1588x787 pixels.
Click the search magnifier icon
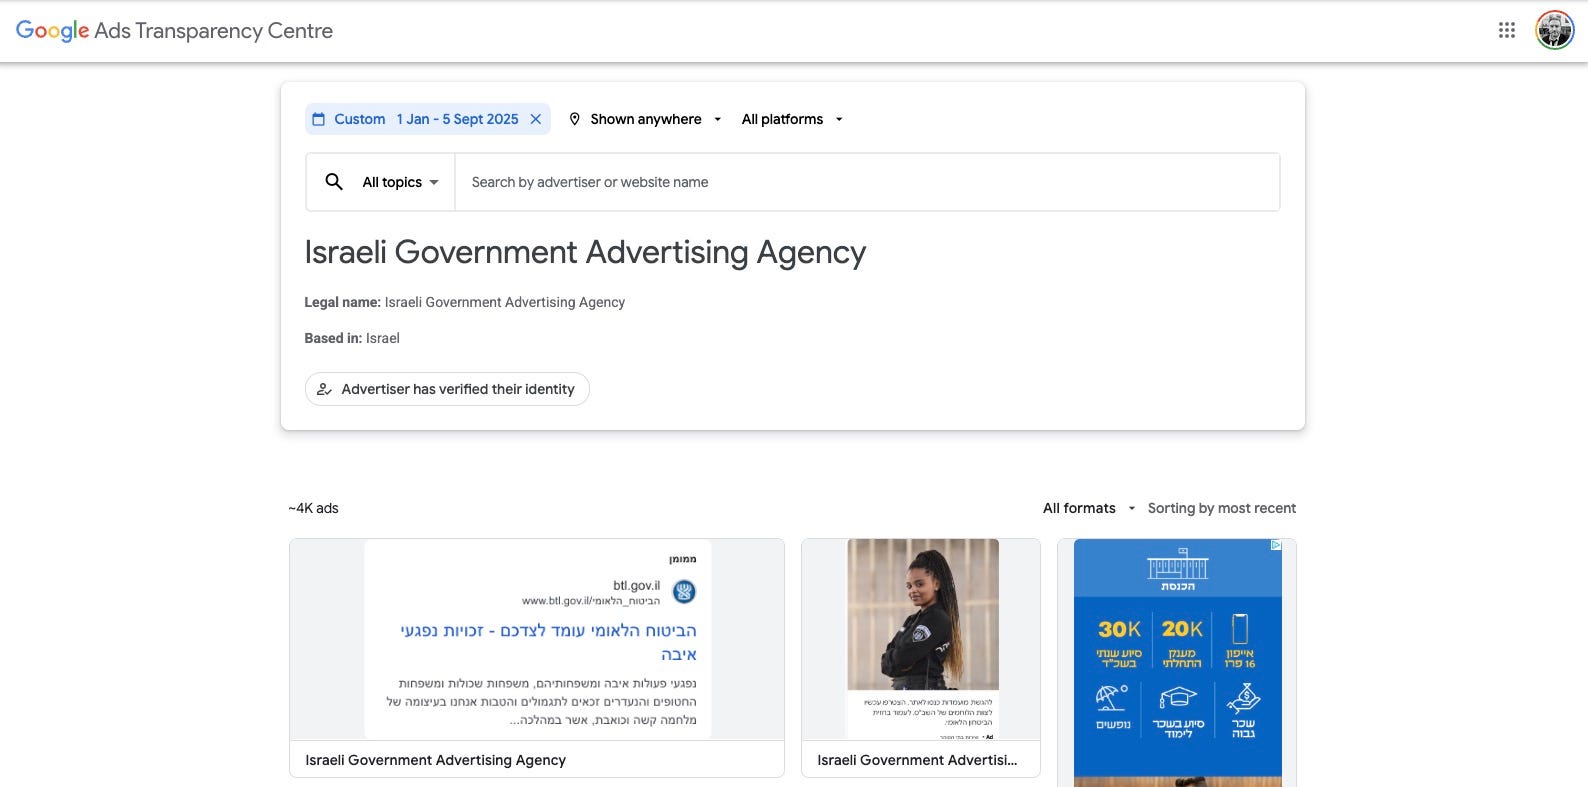coord(334,182)
